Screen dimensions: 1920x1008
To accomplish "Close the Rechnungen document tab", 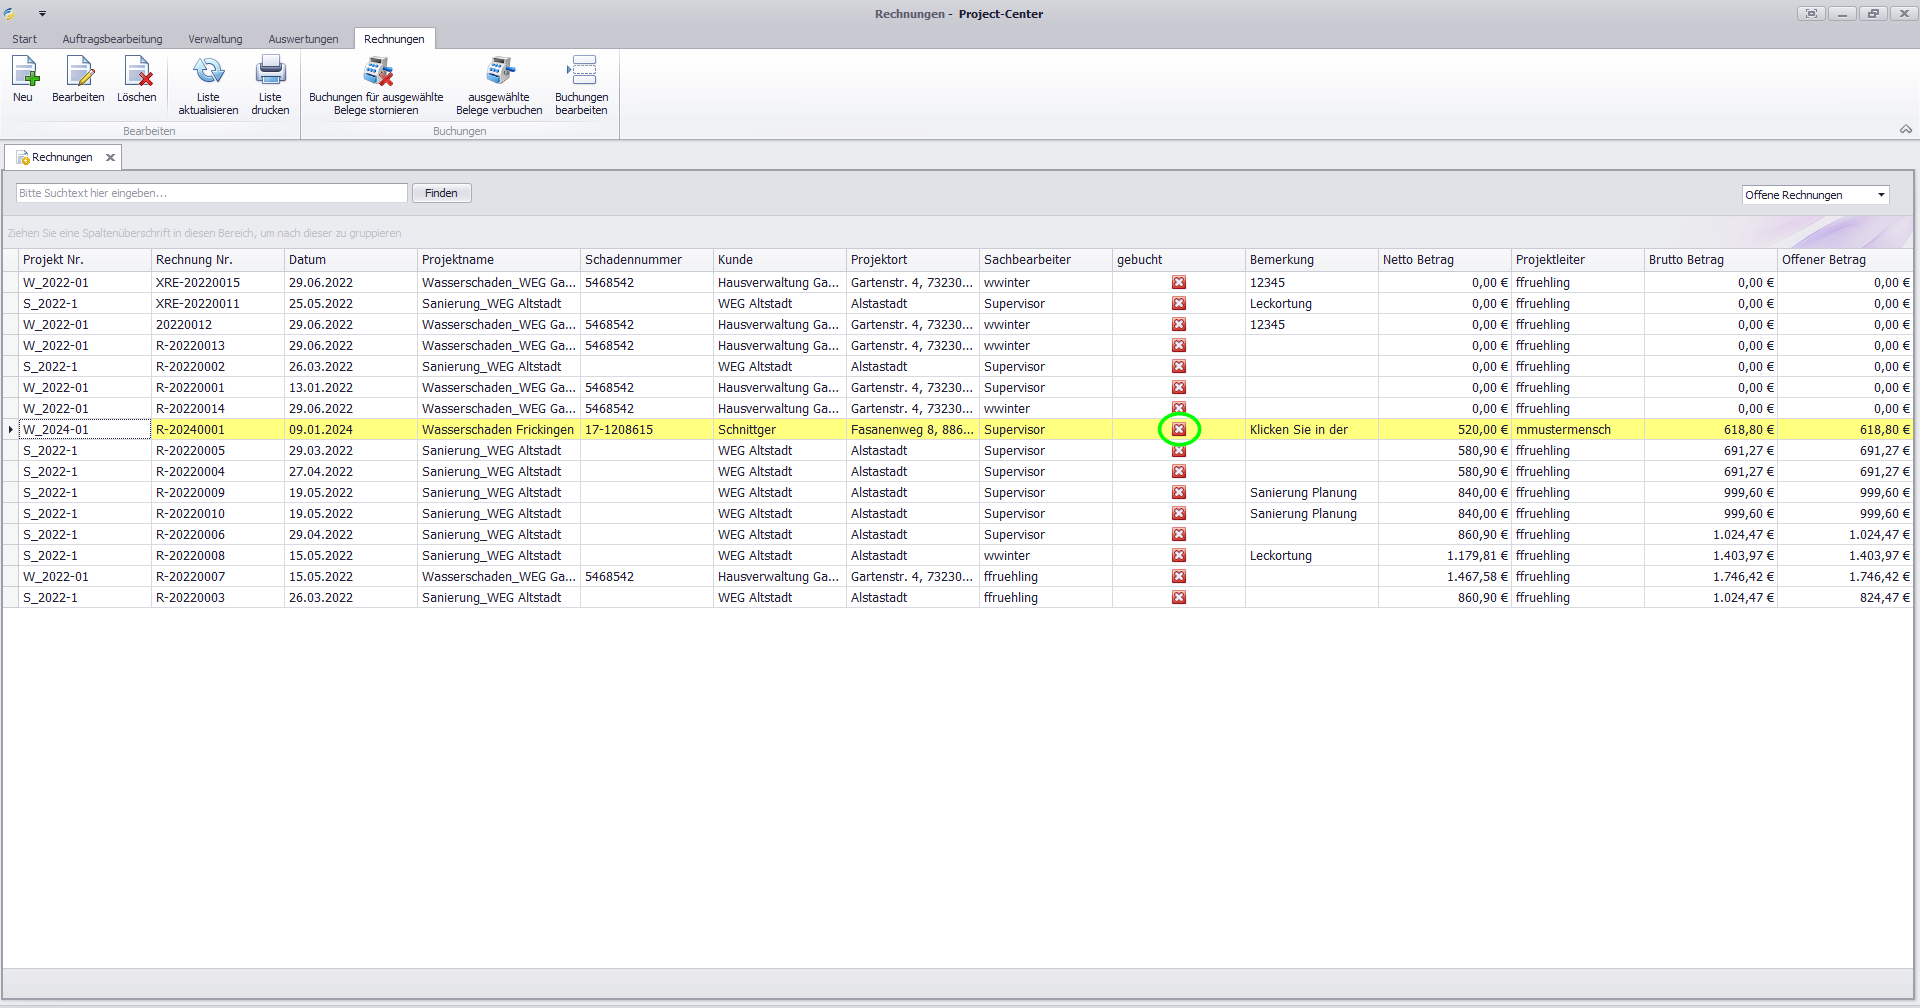I will pos(111,157).
